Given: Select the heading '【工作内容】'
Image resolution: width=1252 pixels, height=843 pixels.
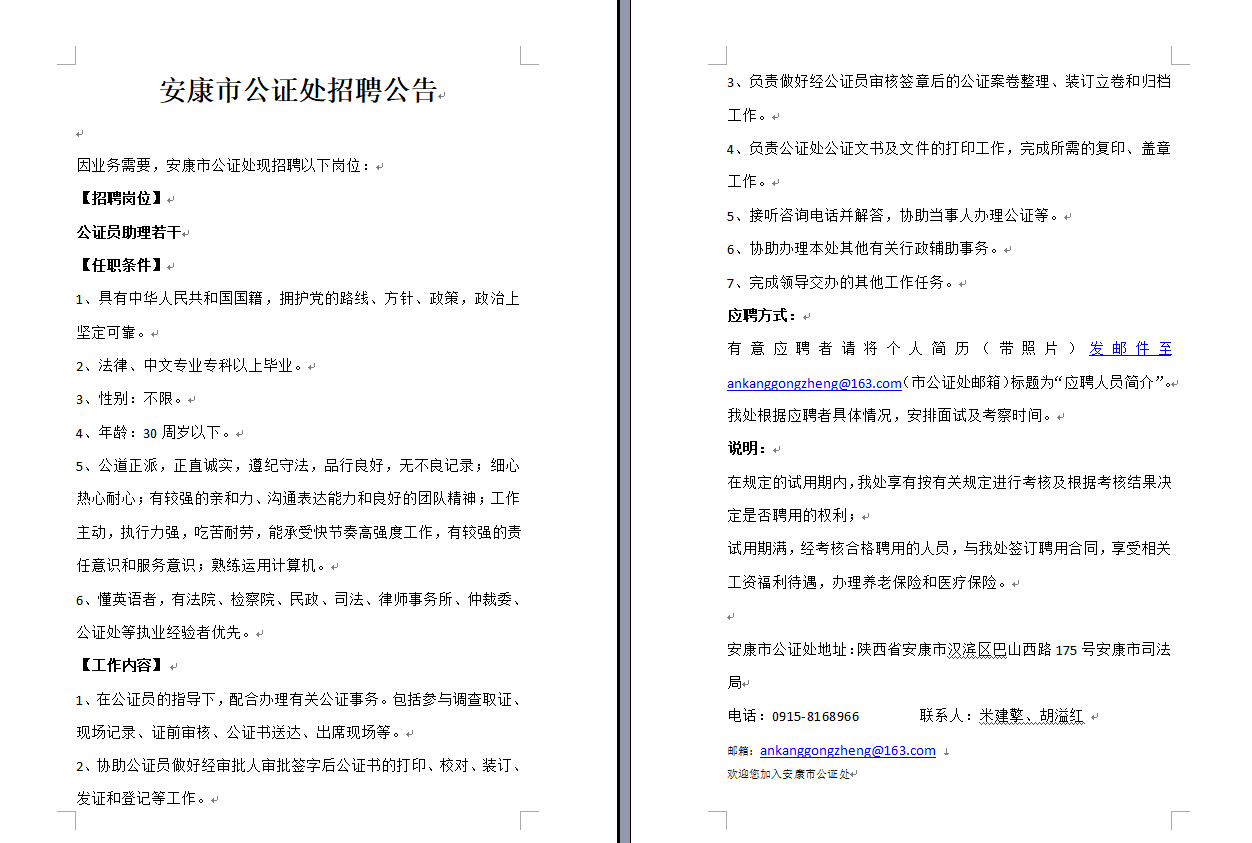Looking at the screenshot, I should [121, 665].
